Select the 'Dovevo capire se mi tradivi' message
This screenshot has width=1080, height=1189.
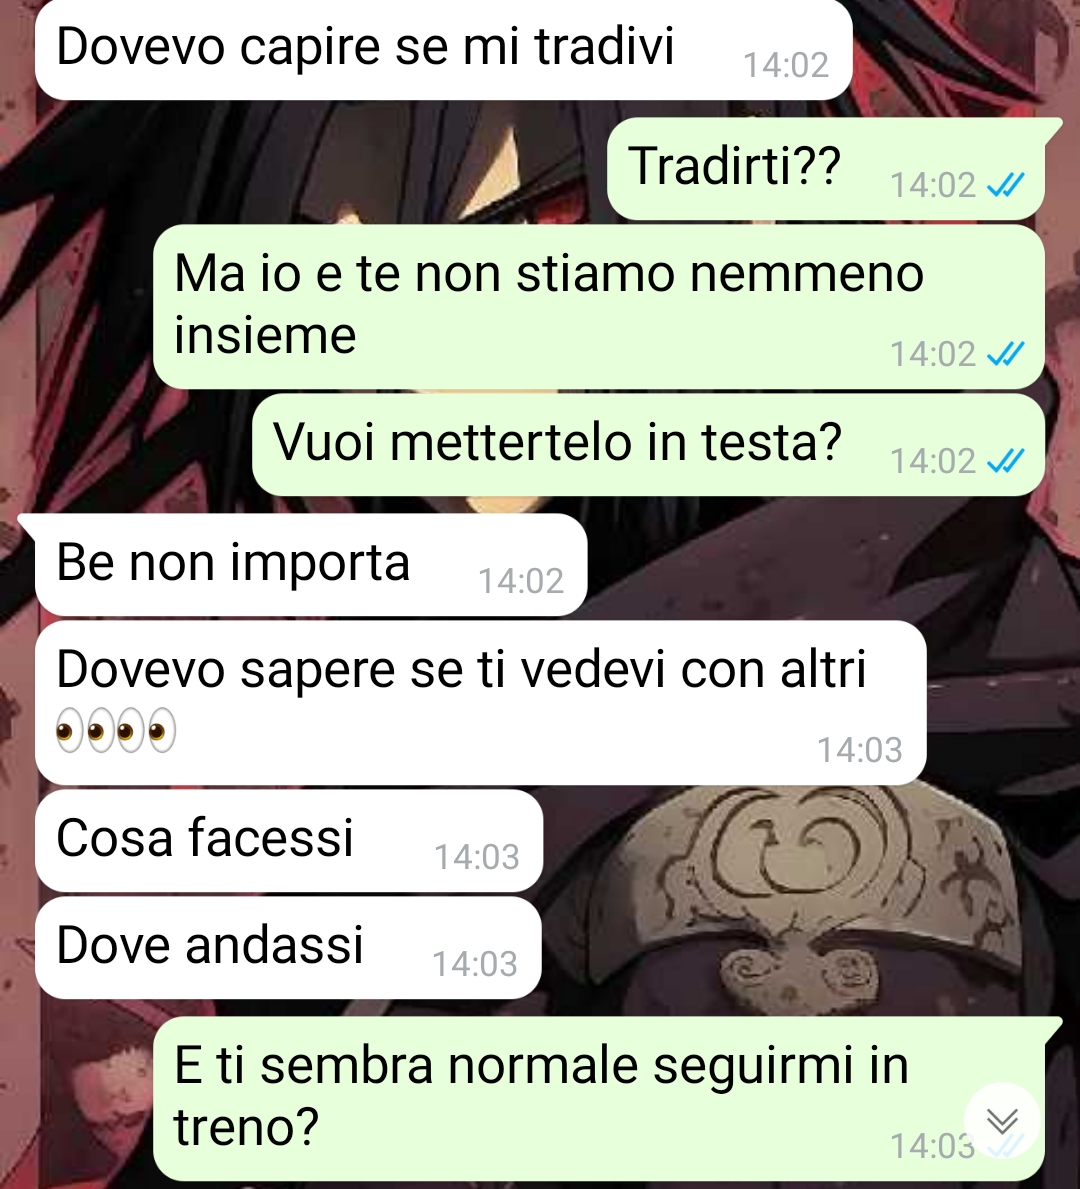click(x=444, y=50)
